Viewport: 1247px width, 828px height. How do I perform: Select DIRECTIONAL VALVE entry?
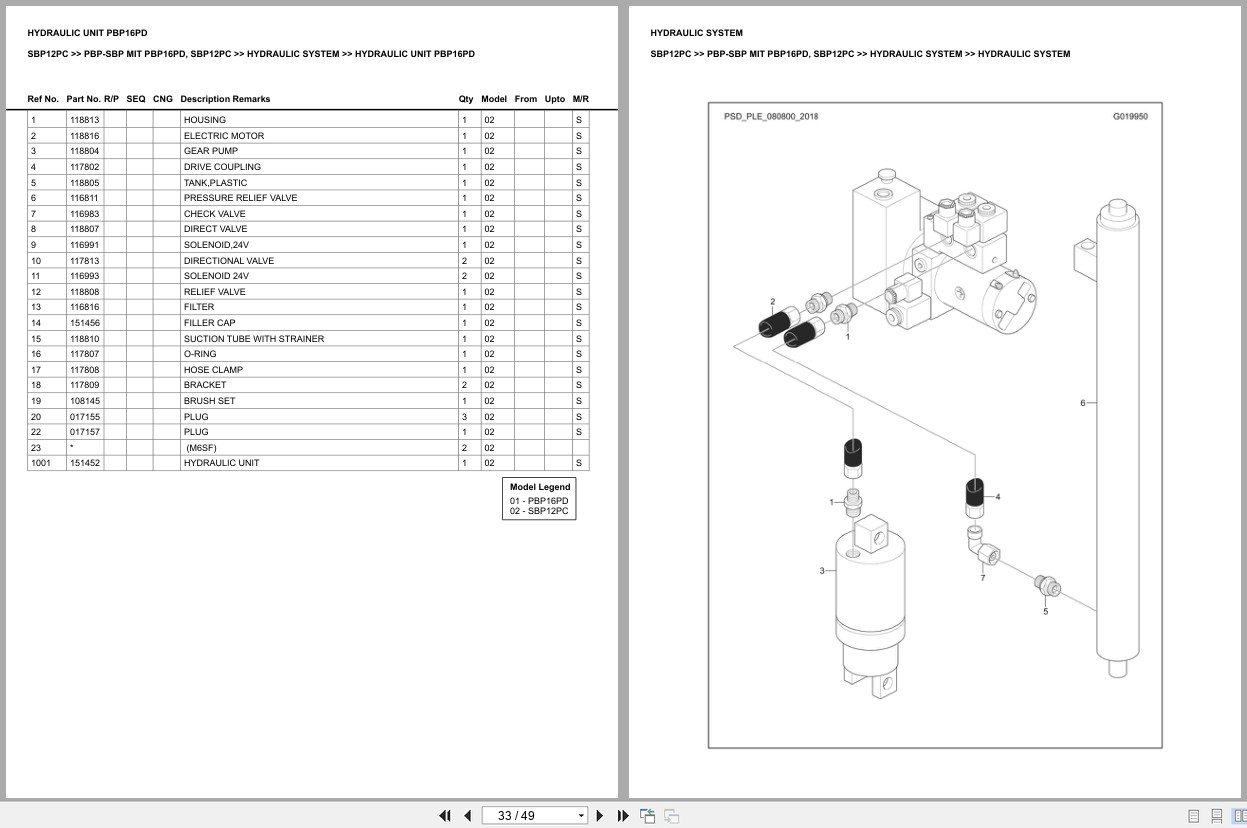click(x=228, y=261)
